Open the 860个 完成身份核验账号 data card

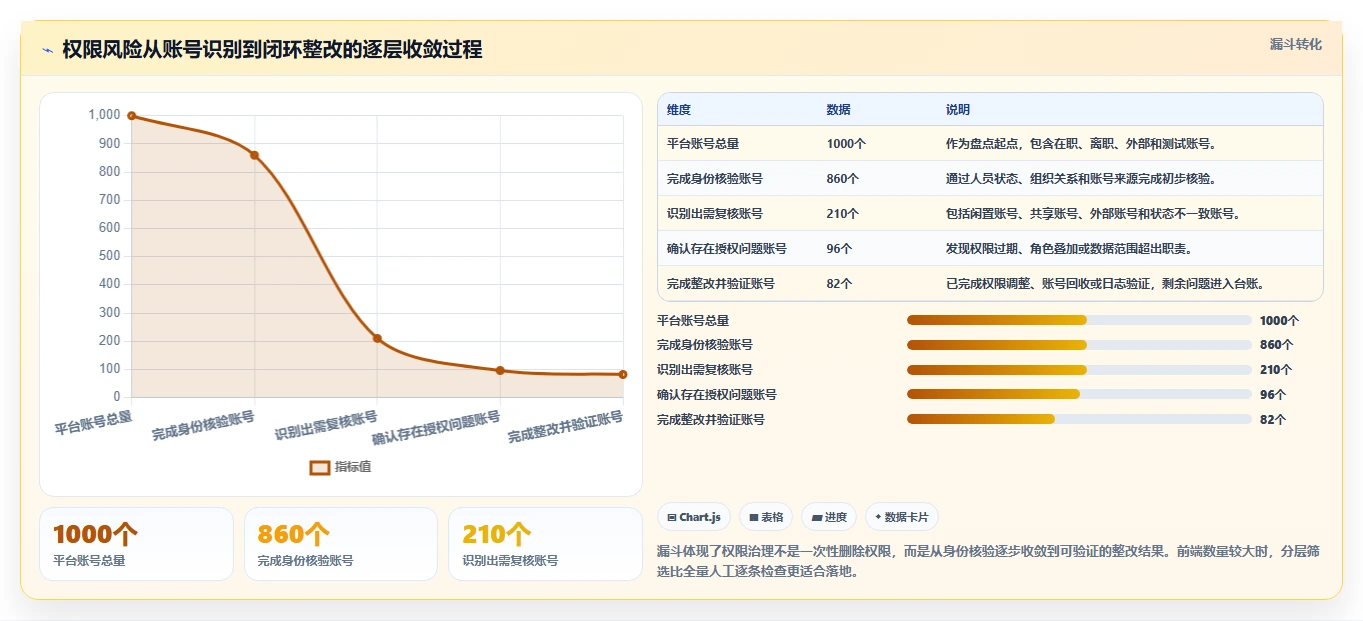[x=340, y=544]
